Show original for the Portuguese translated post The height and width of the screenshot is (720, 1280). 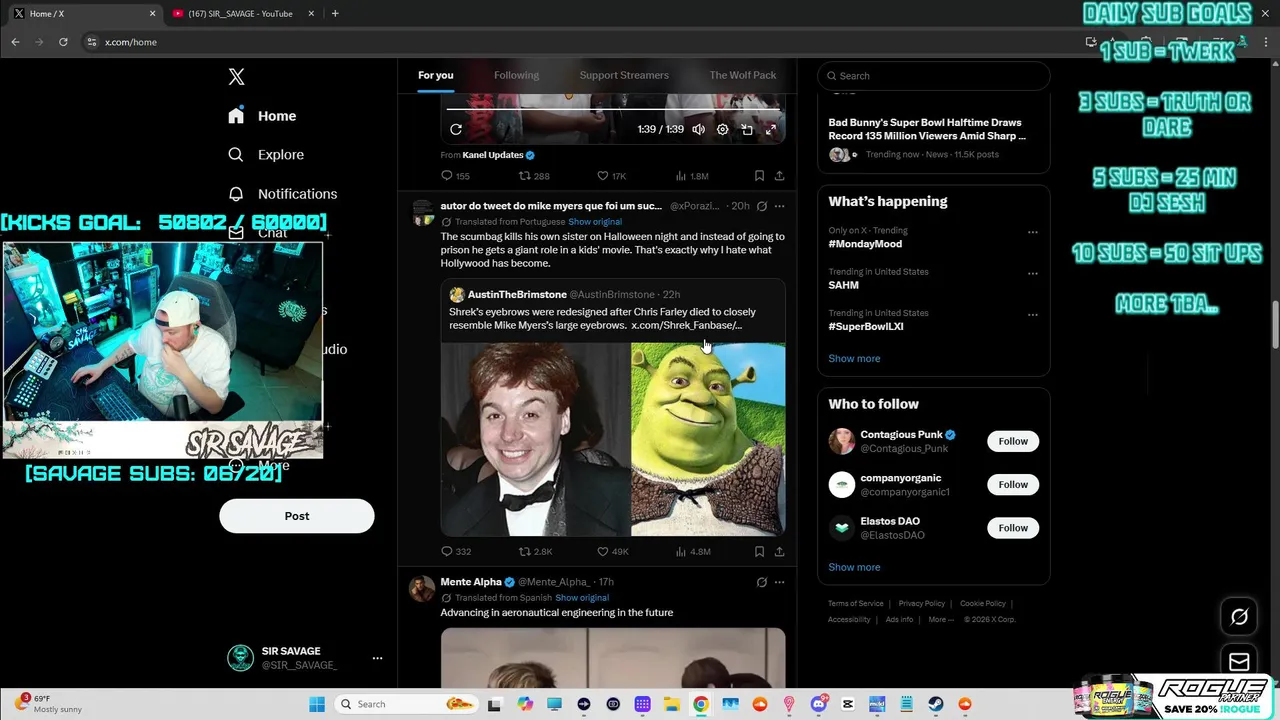[595, 222]
